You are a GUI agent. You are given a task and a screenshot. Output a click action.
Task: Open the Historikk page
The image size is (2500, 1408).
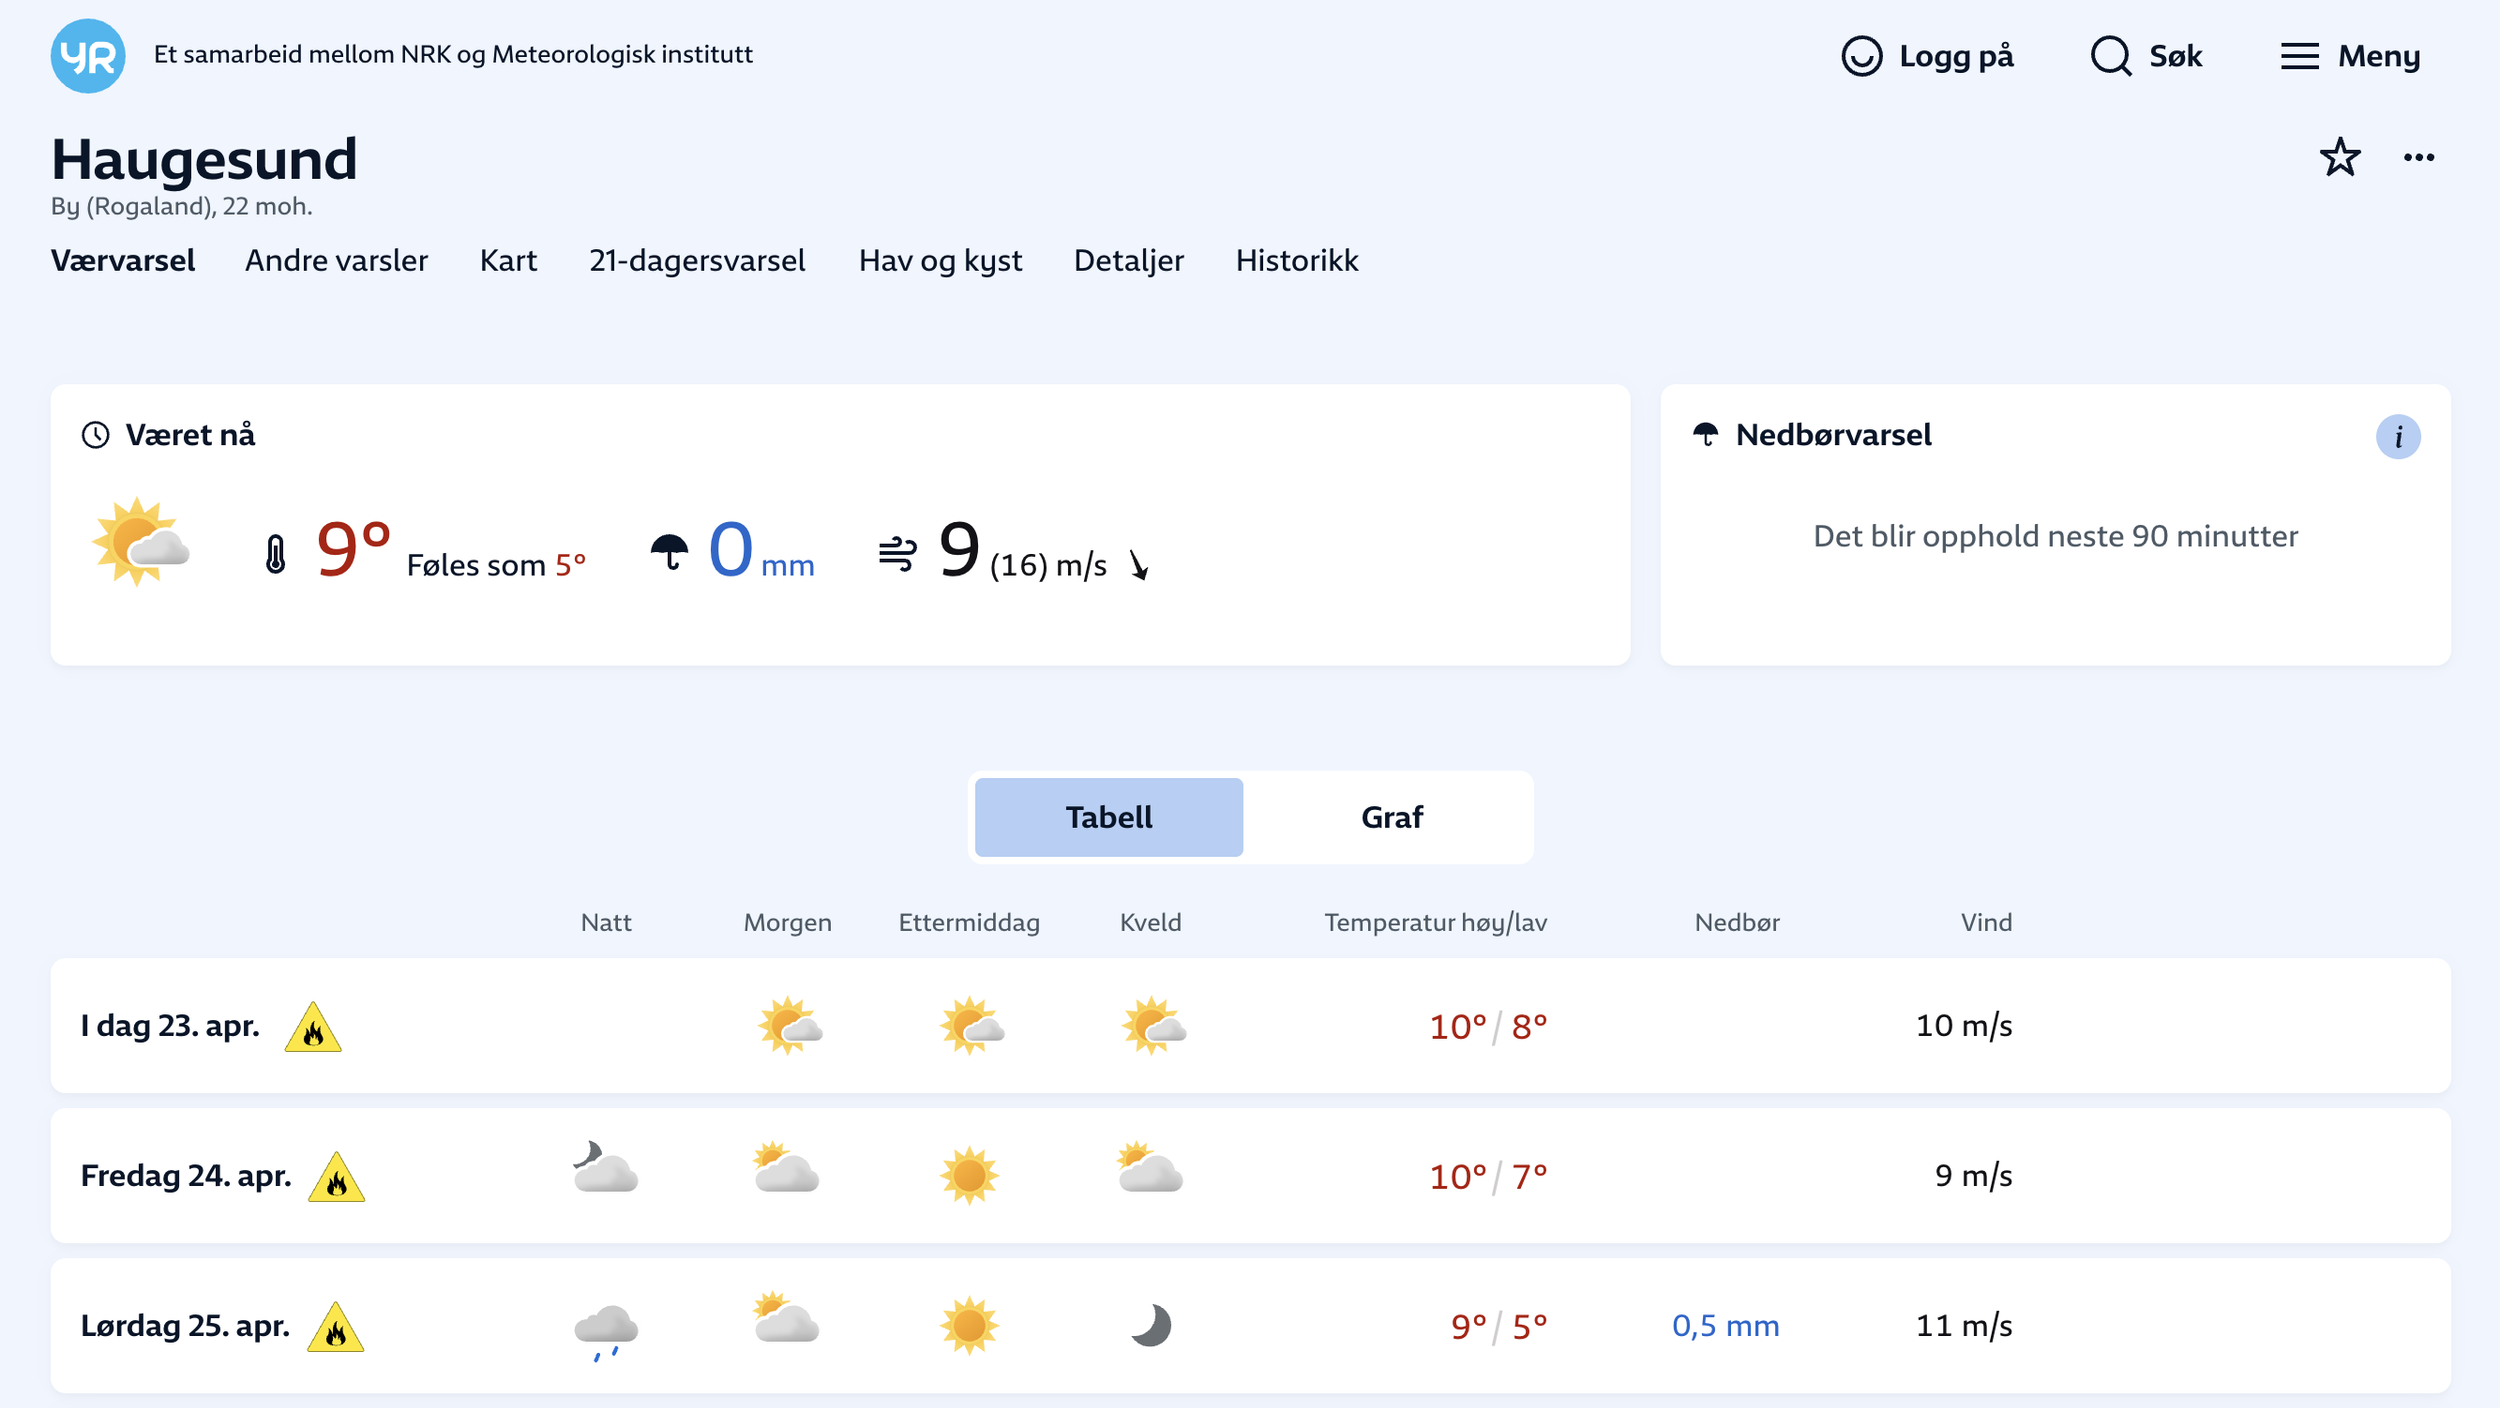coord(1296,261)
